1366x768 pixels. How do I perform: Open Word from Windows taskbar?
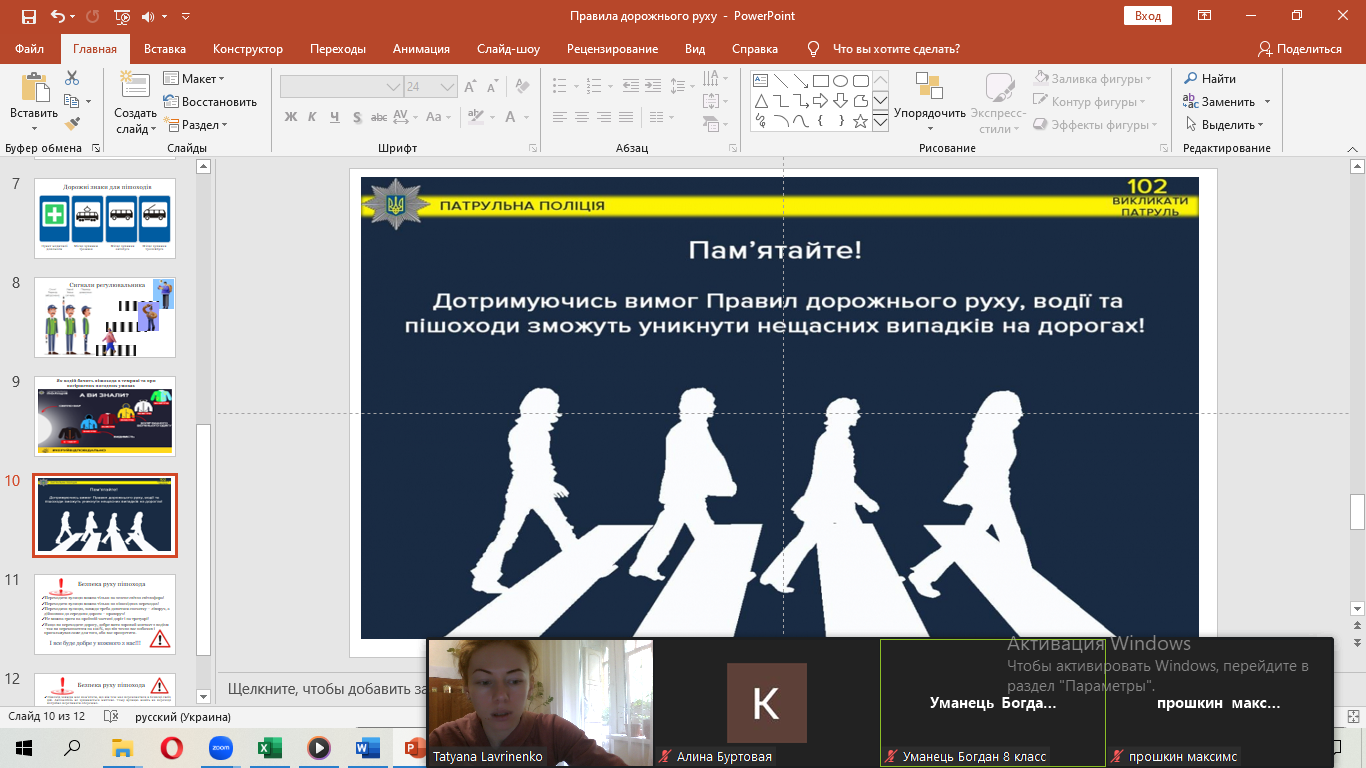click(x=366, y=747)
